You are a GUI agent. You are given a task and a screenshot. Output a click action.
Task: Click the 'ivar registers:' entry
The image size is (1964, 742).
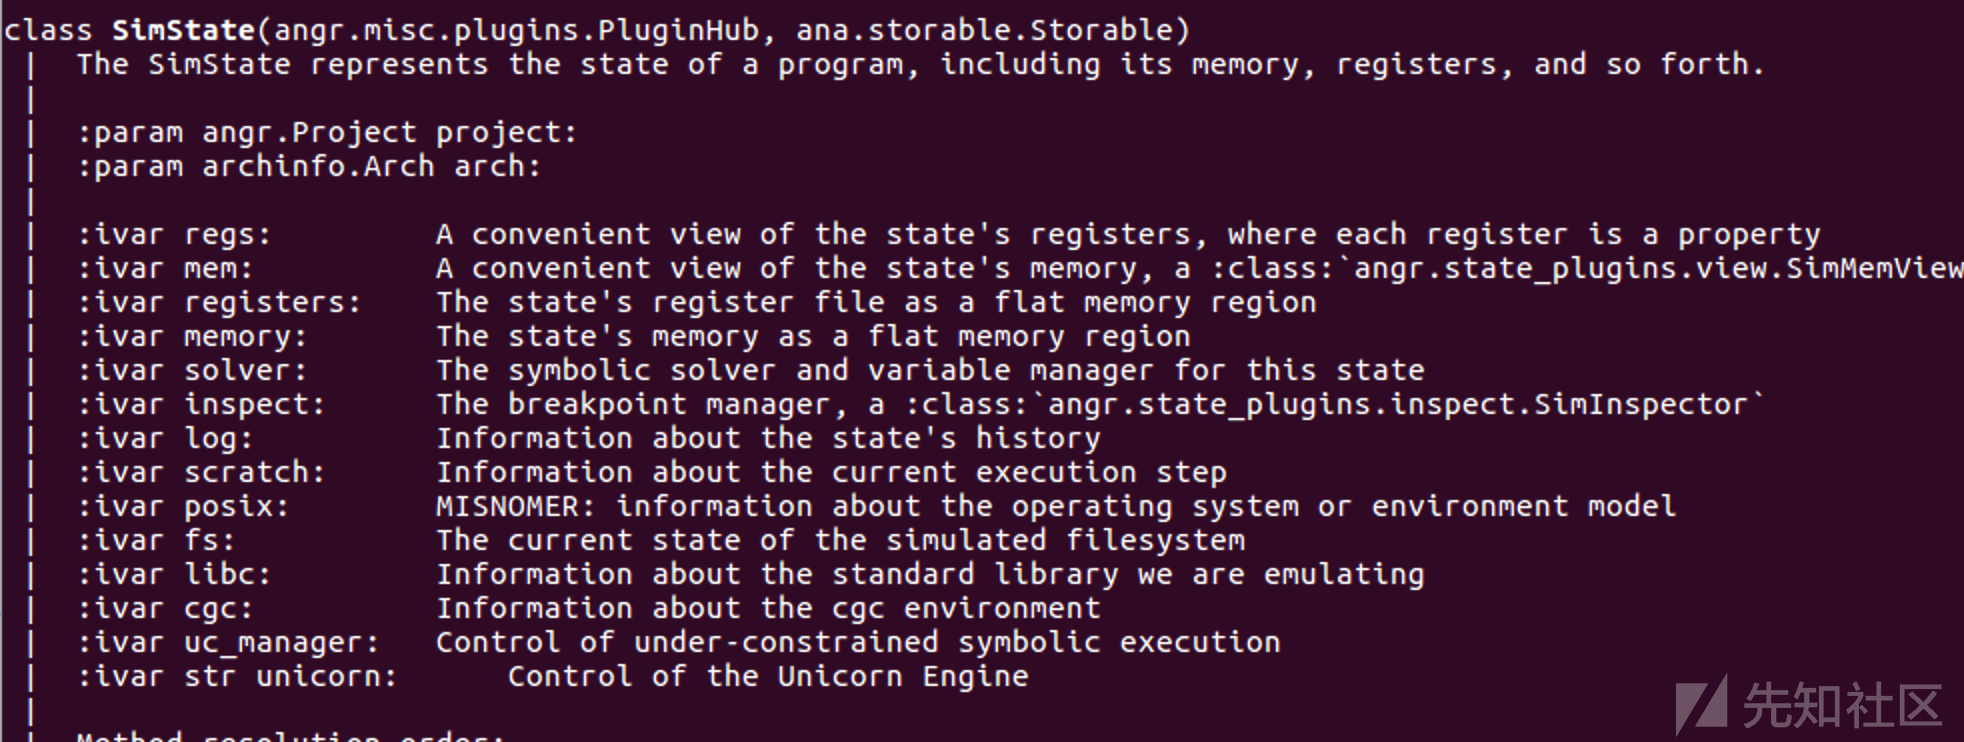[x=219, y=303]
